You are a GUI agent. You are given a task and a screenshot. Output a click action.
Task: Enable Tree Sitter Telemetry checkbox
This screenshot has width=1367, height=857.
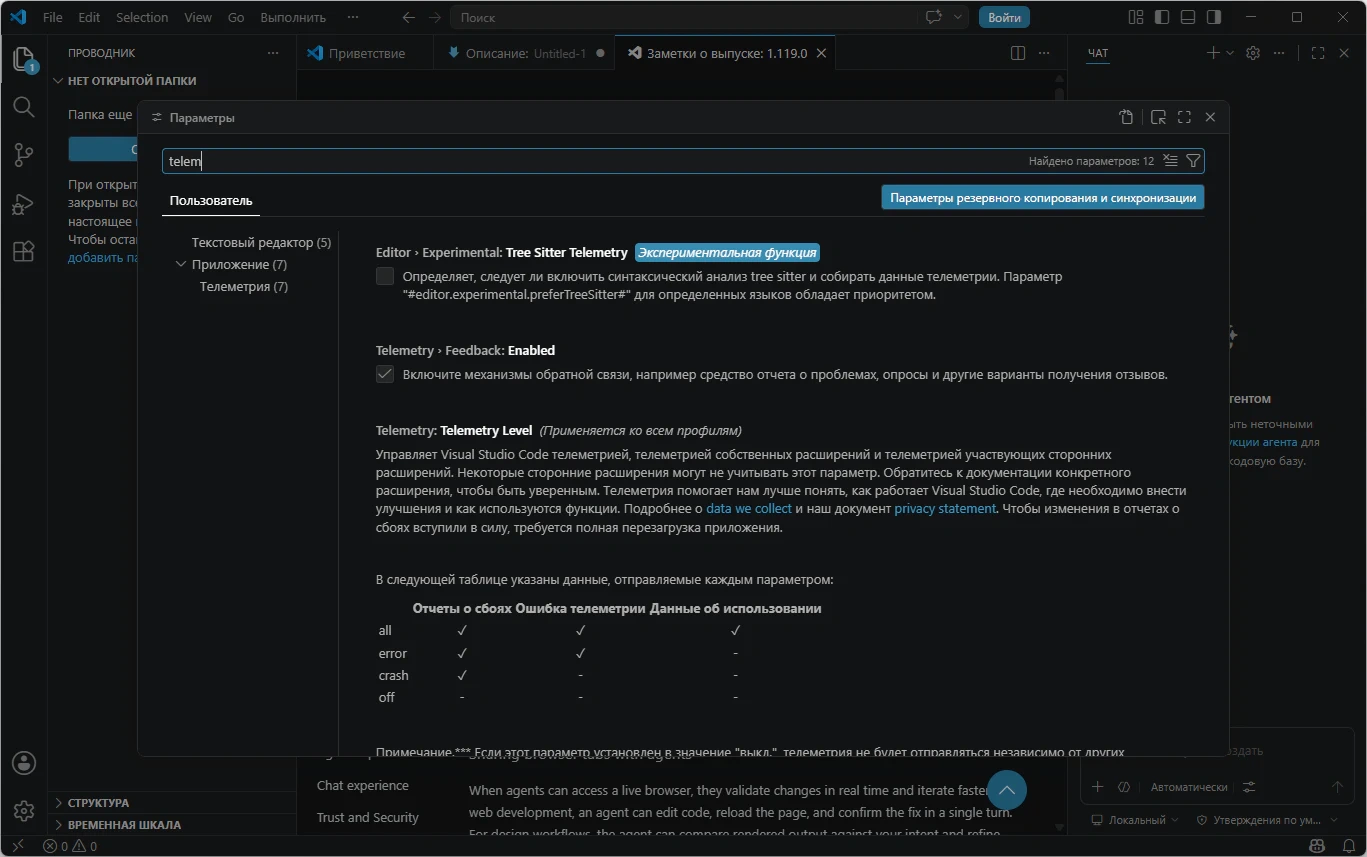385,277
